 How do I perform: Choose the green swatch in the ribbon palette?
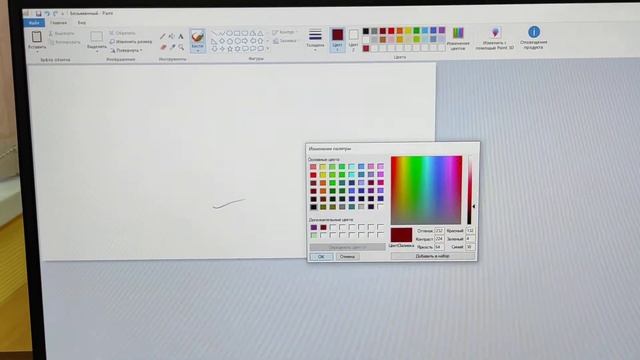[x=416, y=31]
